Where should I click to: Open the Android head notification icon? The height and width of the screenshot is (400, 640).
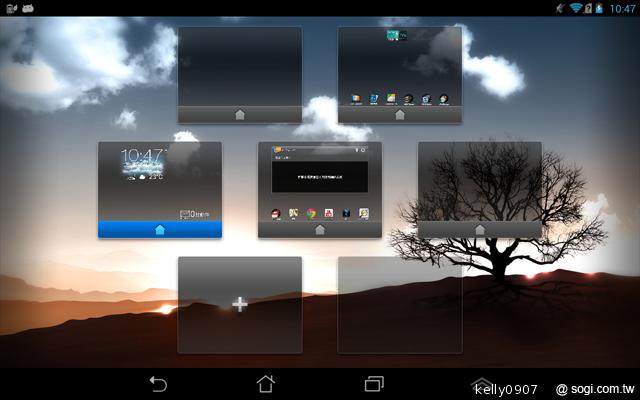tap(28, 8)
